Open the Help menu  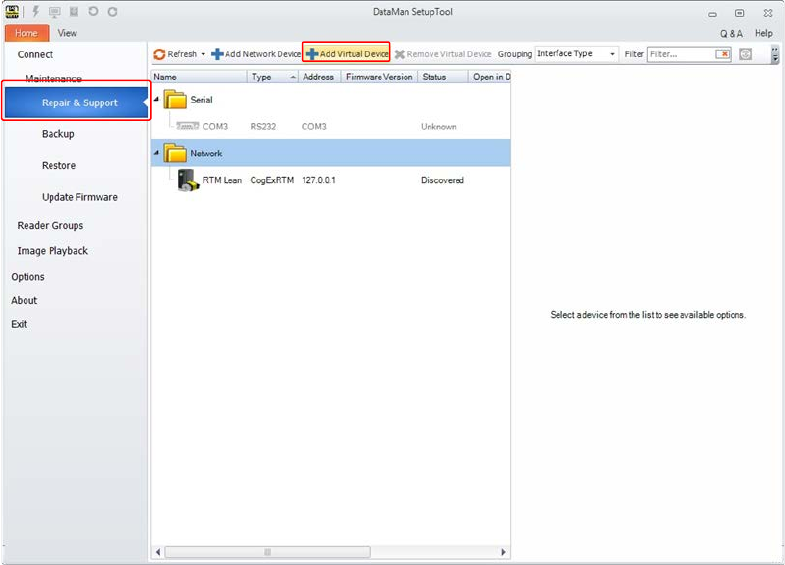pos(763,33)
